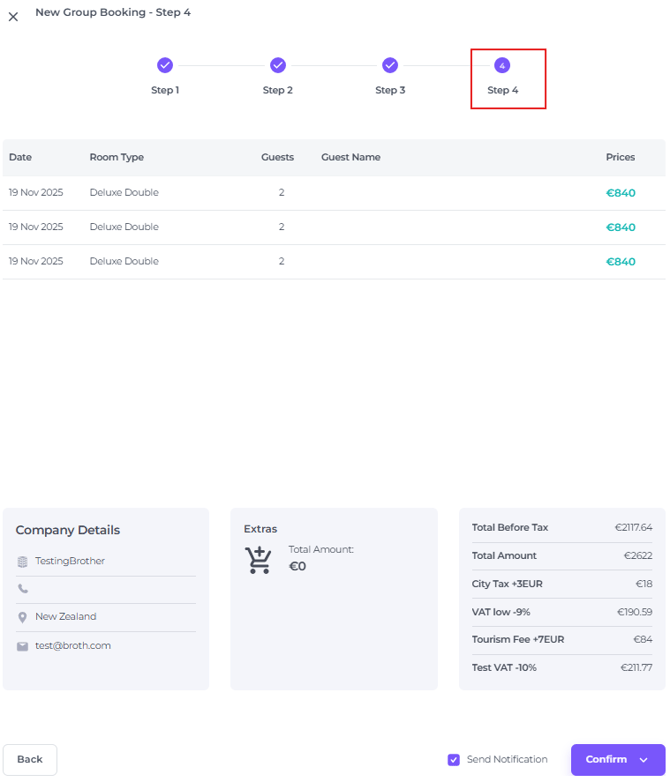670x782 pixels.
Task: Click the €840 price in the second row
Action: (x=620, y=227)
